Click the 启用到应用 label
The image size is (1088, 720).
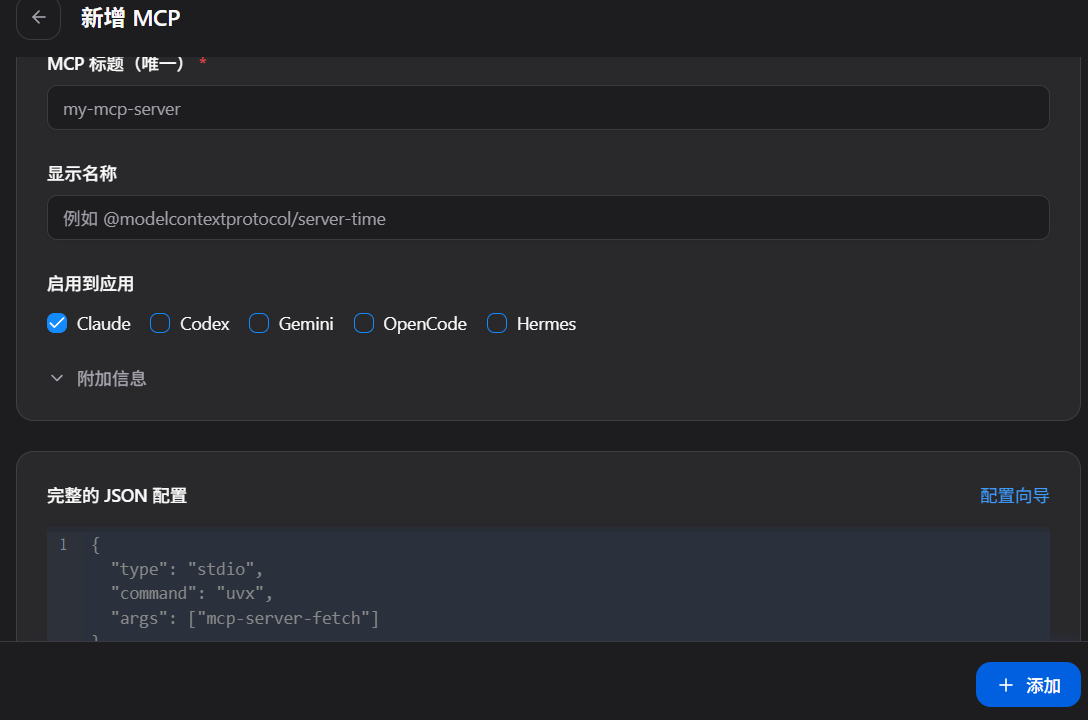[90, 284]
